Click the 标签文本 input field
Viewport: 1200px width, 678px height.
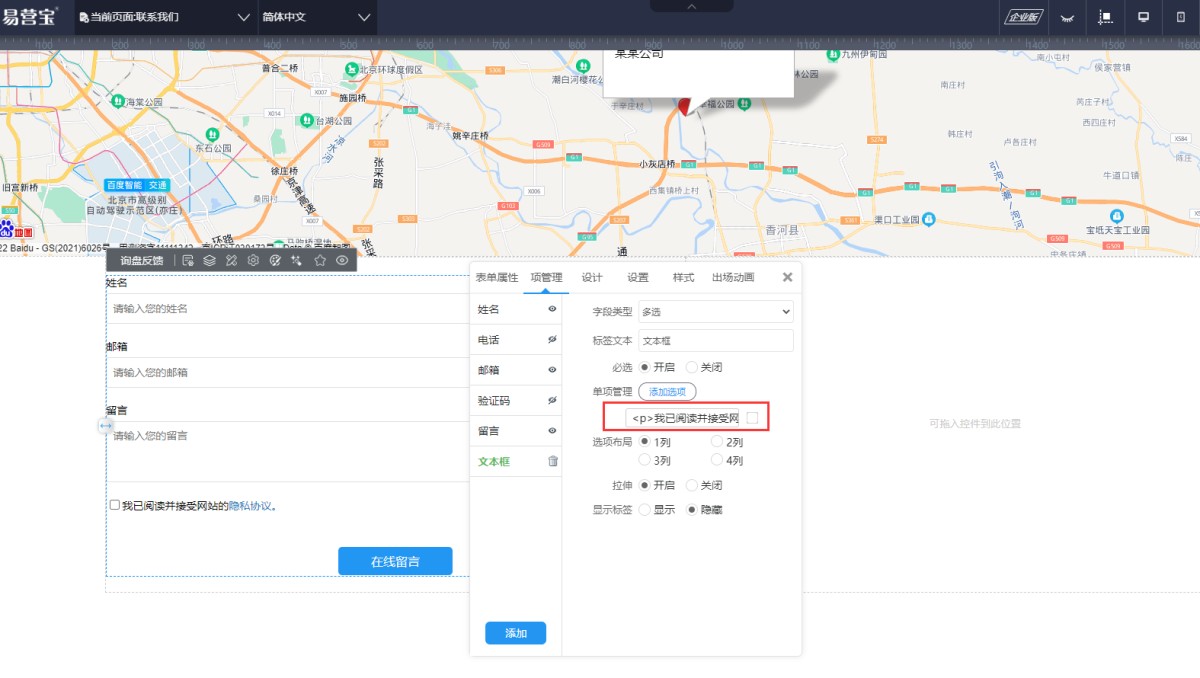pyautogui.click(x=715, y=341)
